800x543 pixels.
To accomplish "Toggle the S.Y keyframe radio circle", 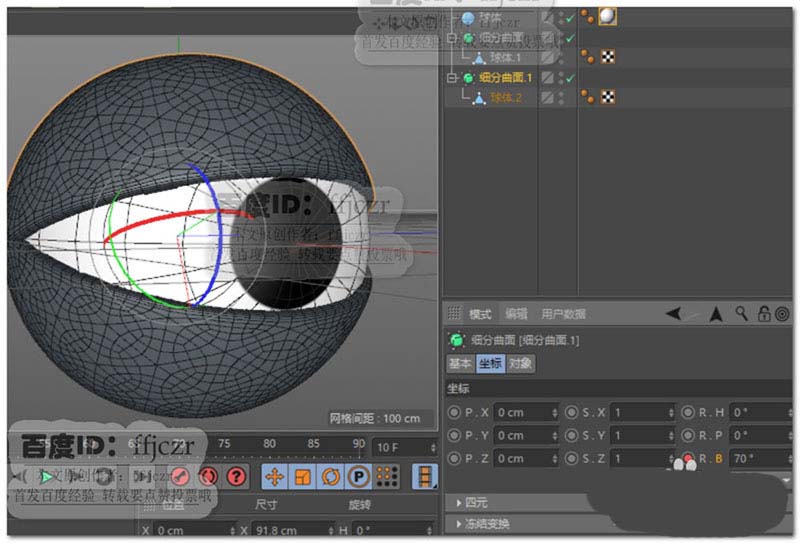I will click(572, 435).
